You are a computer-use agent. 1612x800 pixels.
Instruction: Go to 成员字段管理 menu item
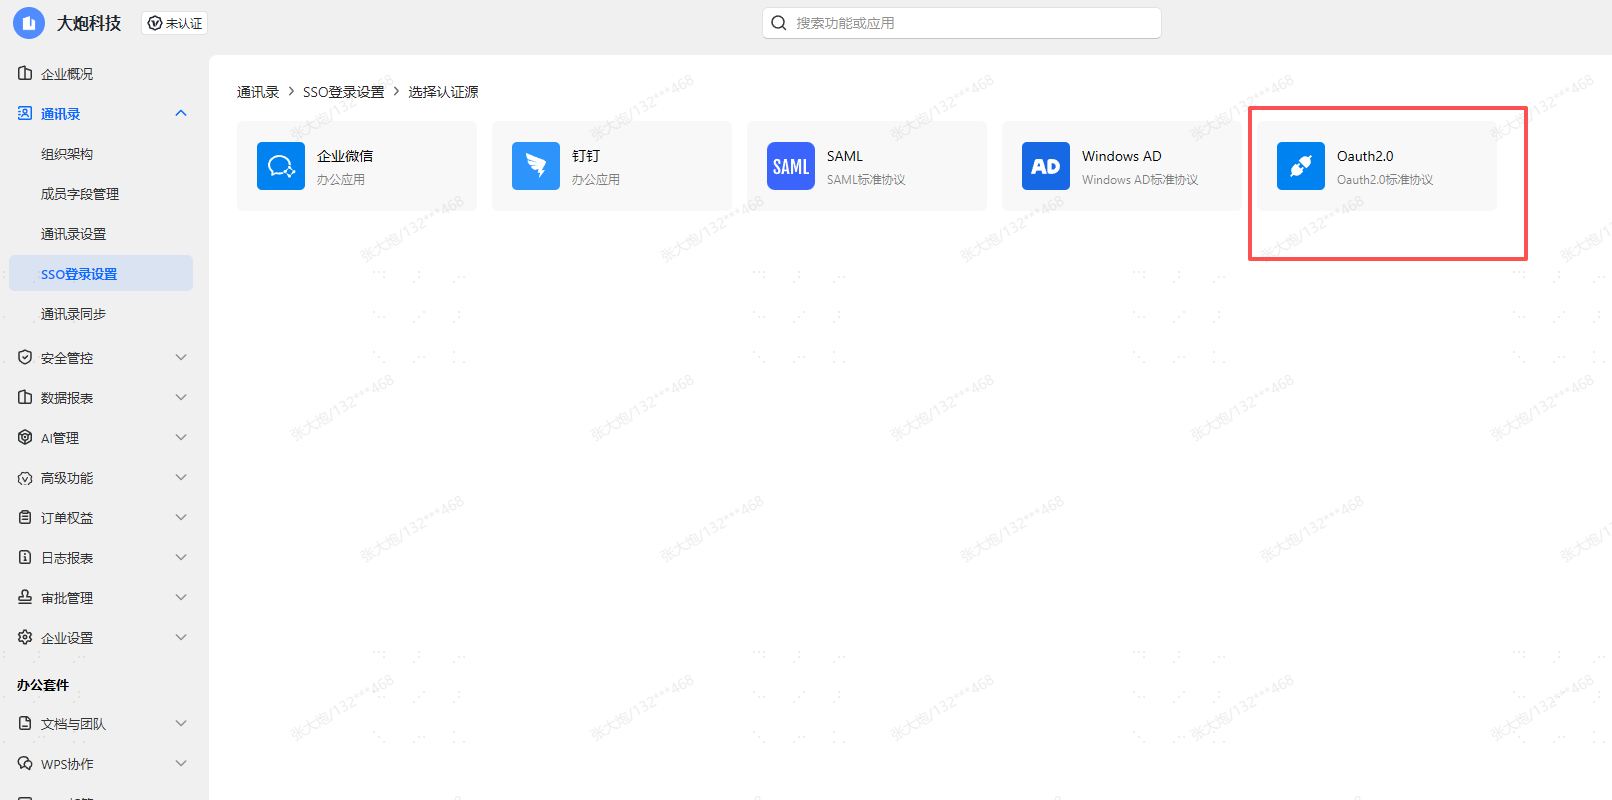pos(80,194)
